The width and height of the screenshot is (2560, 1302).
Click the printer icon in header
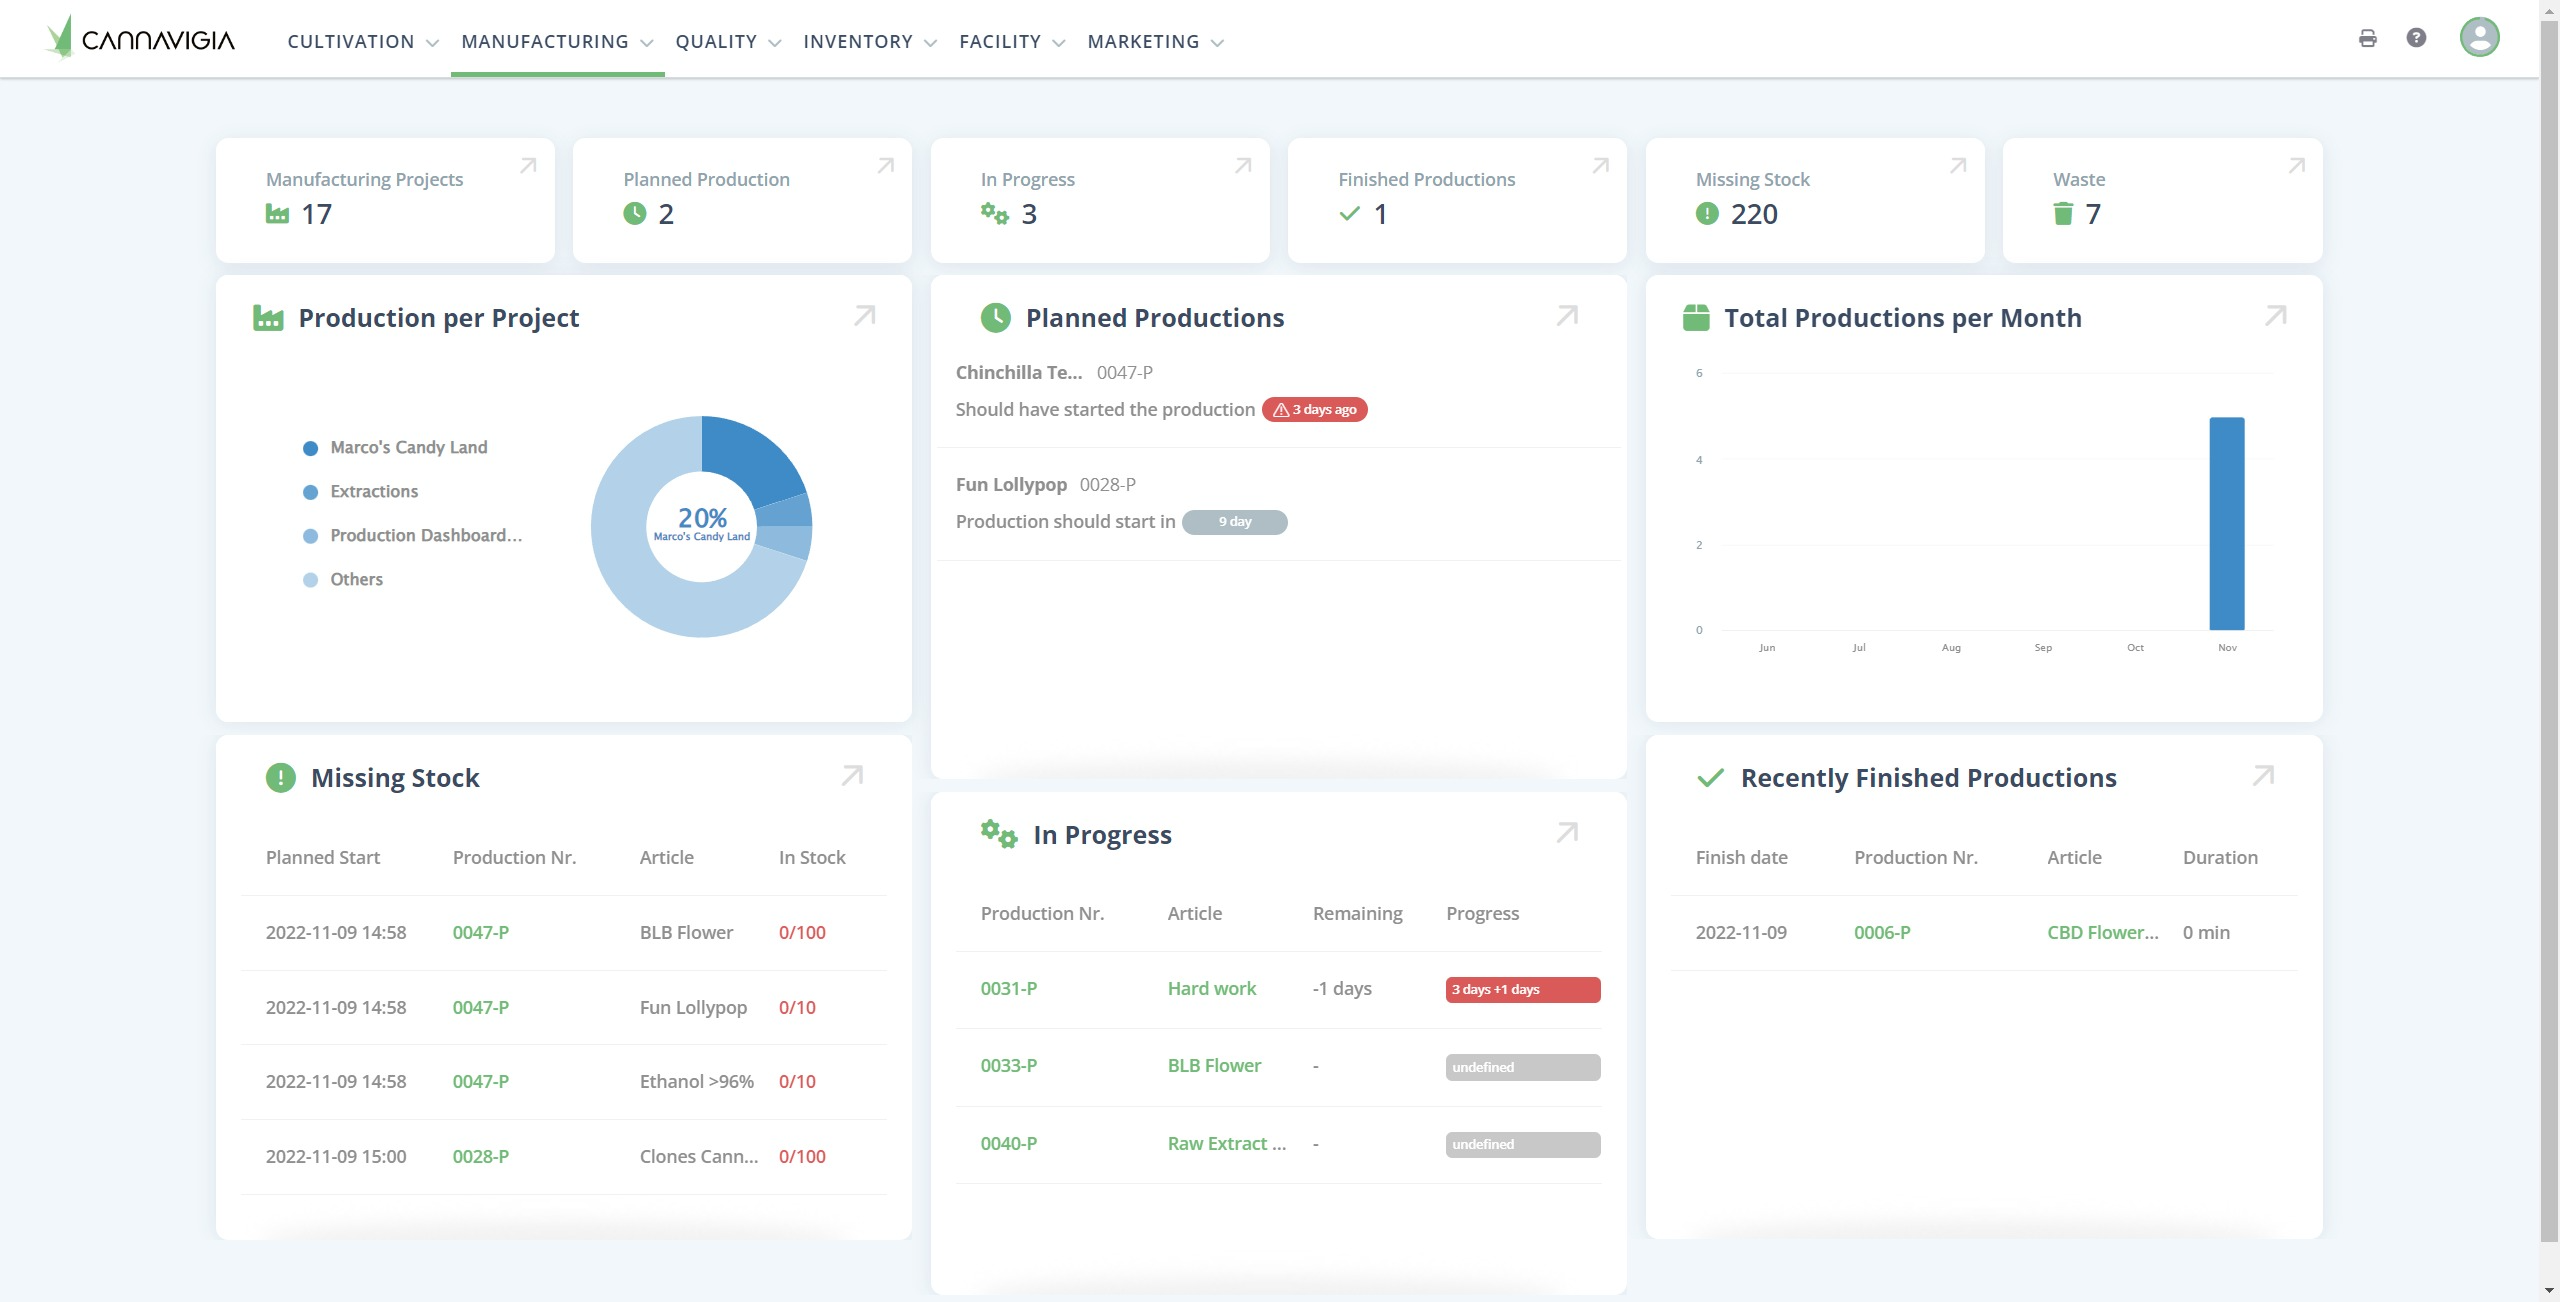pos(2367,39)
